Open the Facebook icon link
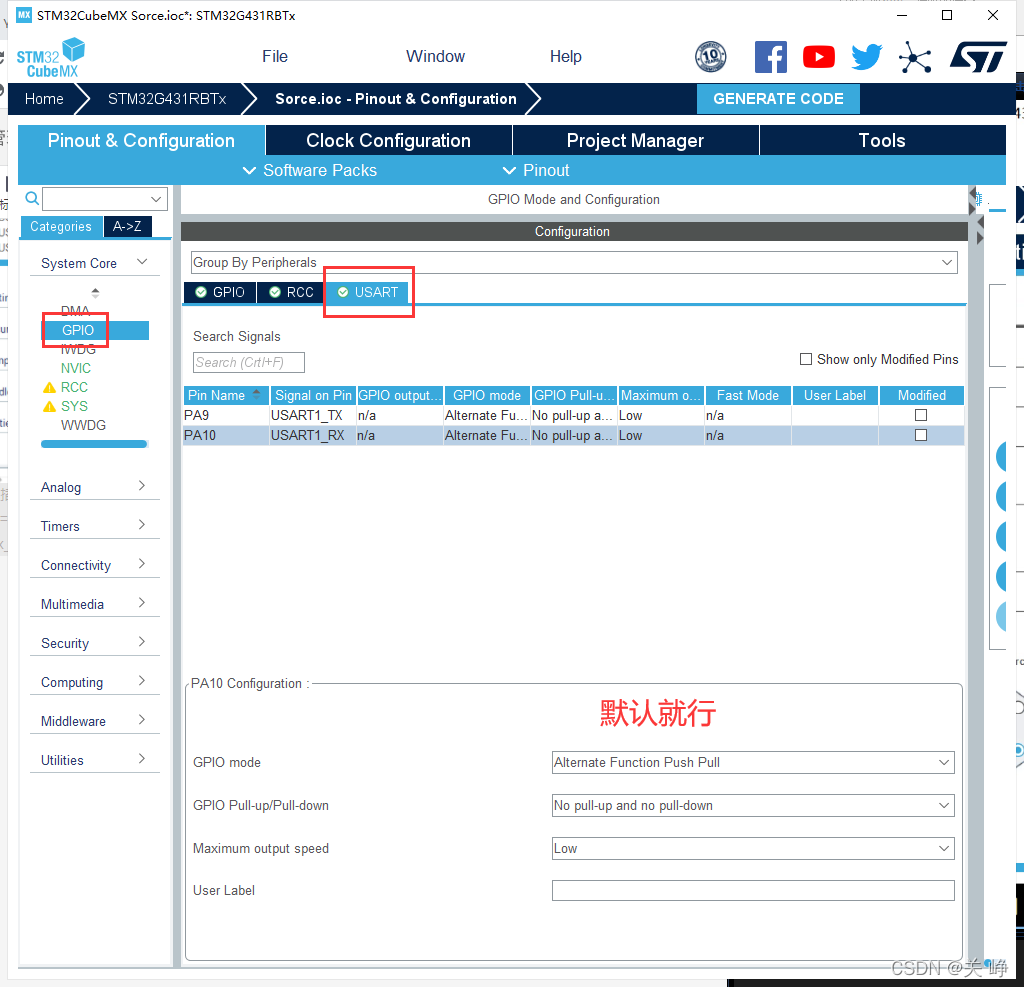The height and width of the screenshot is (987, 1024). point(771,57)
